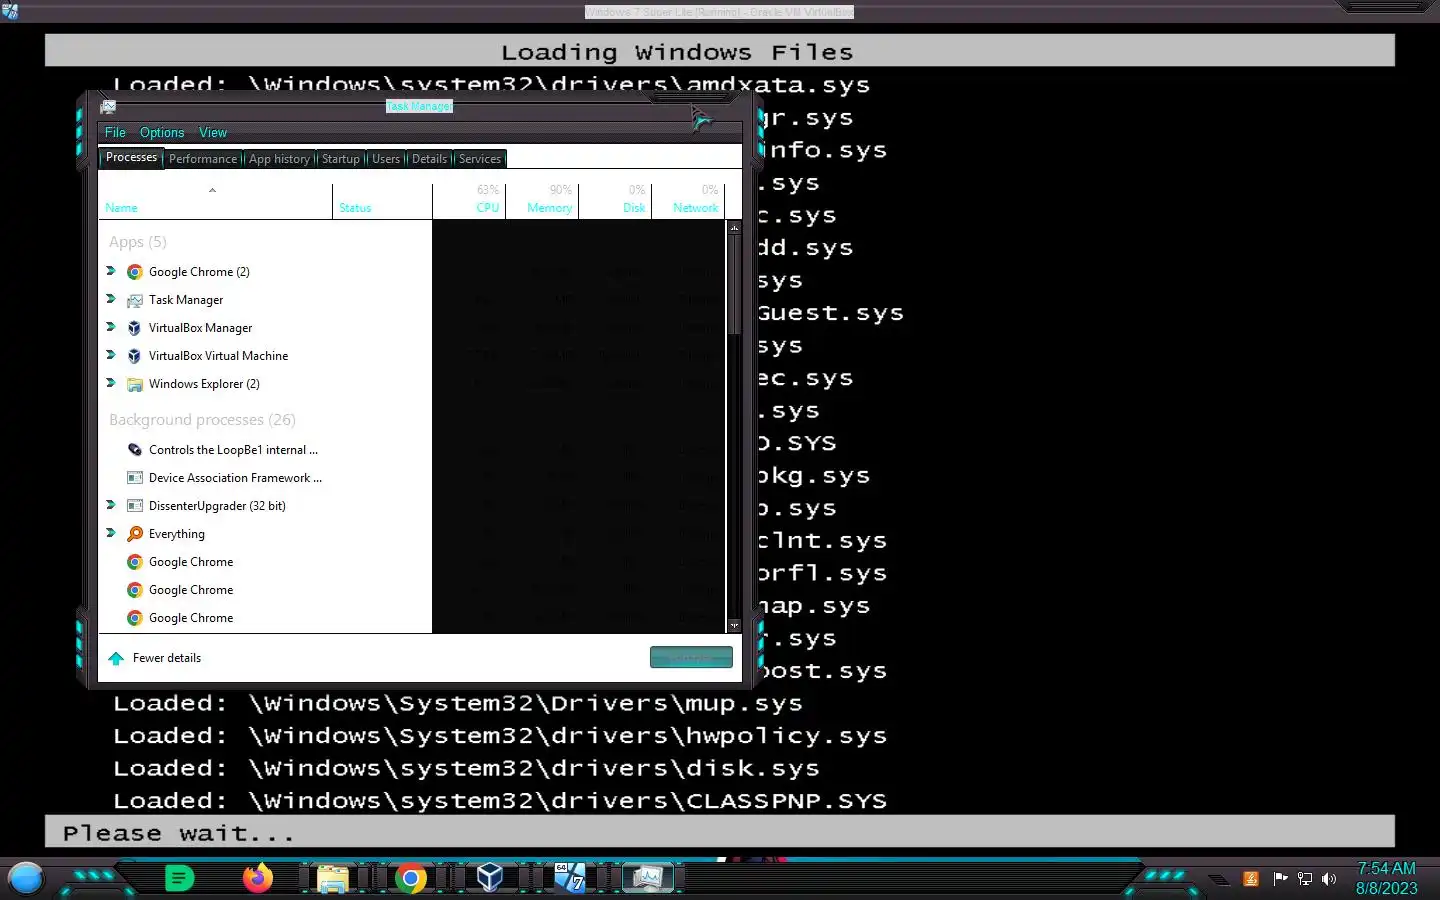
Task: Sort processes by the Memory column
Action: tap(542, 201)
